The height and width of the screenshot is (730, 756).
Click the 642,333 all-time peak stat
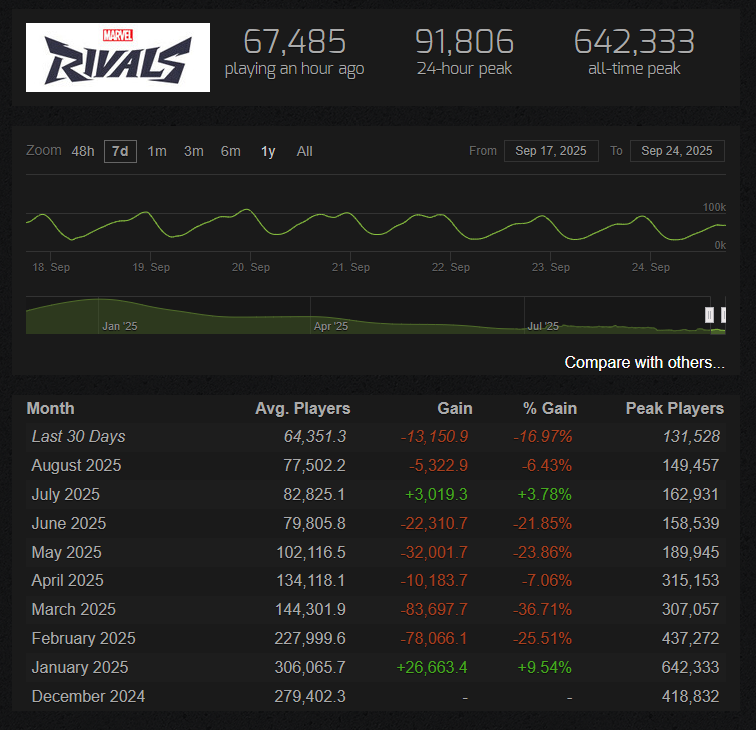(x=634, y=53)
